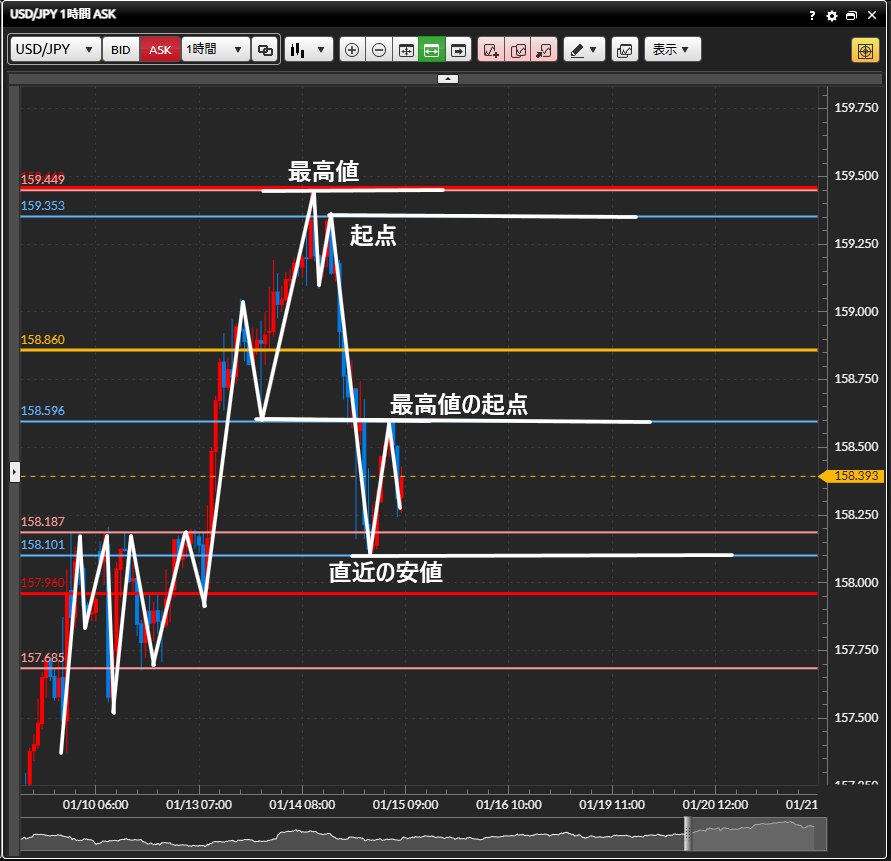
Task: Toggle the ASK price button
Action: pos(160,50)
